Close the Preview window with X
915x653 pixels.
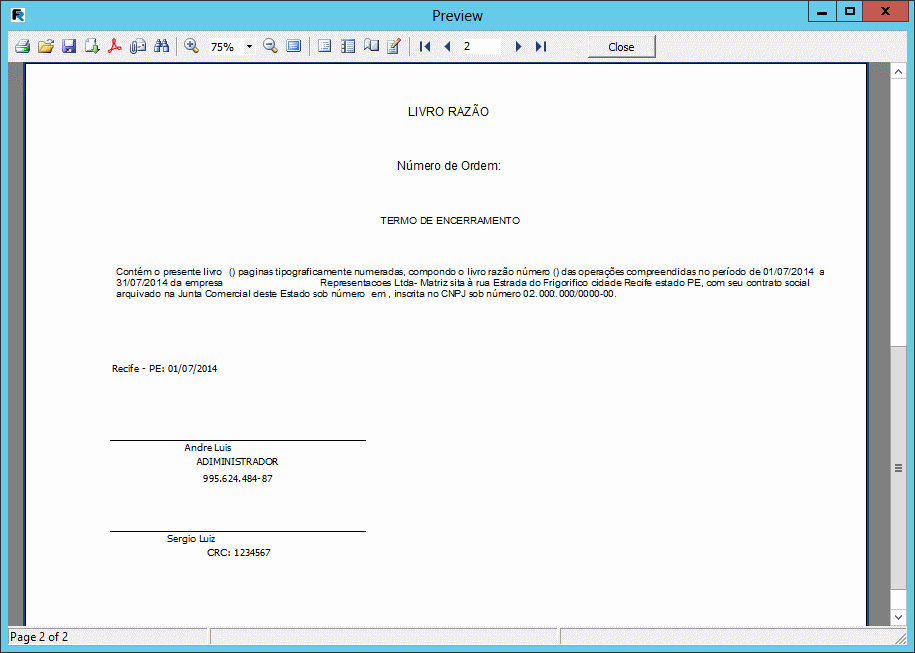tap(885, 12)
